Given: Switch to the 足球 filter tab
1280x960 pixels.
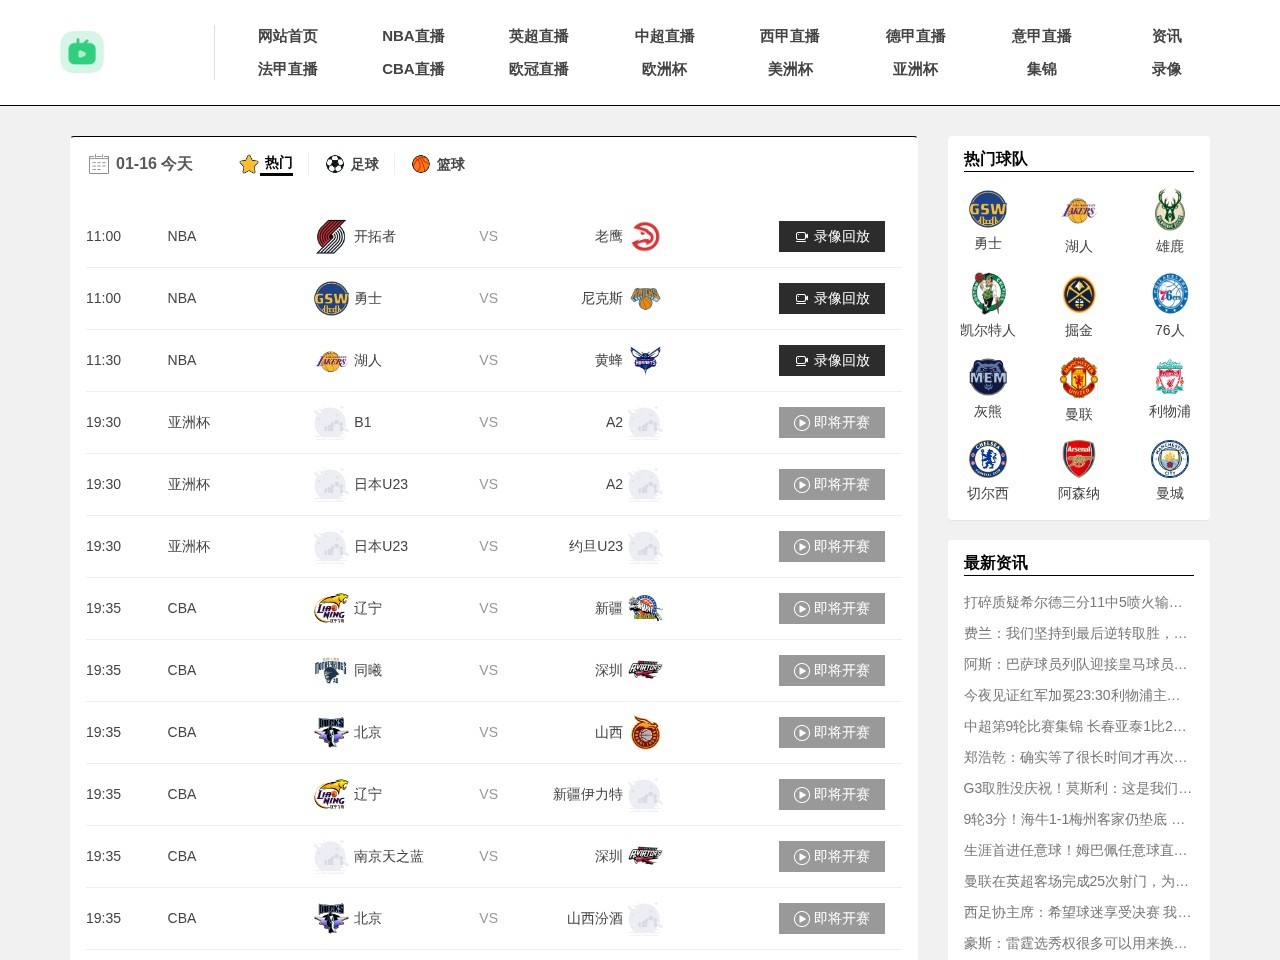Looking at the screenshot, I should [x=353, y=164].
